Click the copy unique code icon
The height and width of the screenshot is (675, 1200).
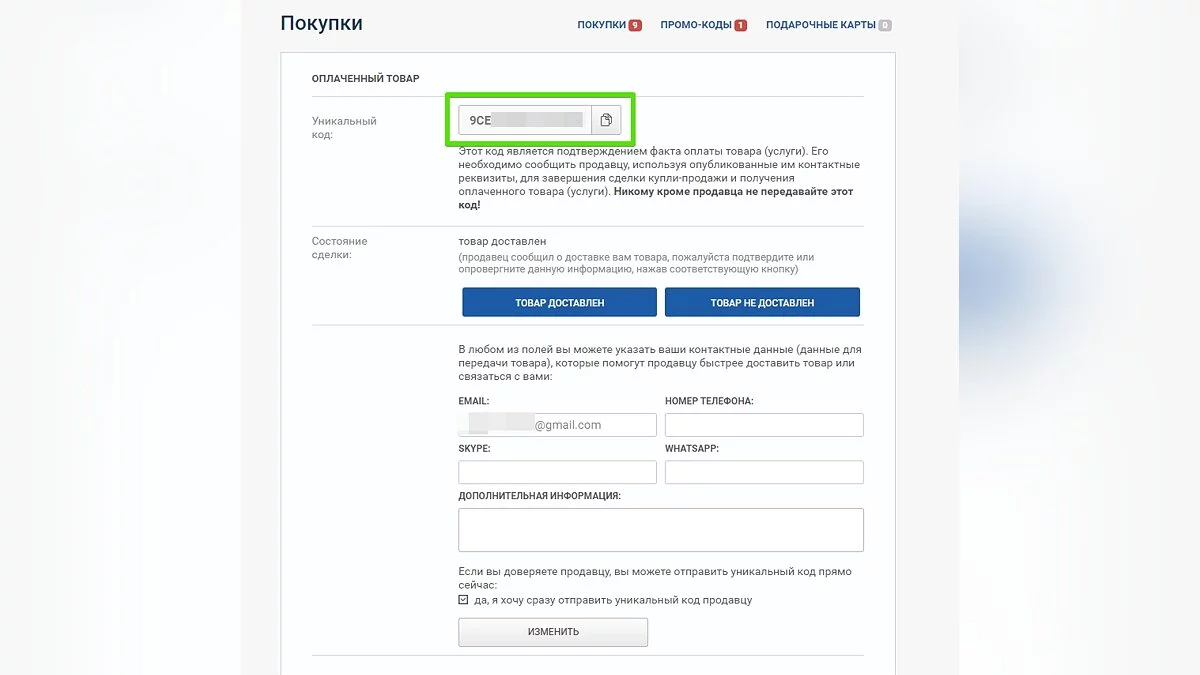point(606,121)
